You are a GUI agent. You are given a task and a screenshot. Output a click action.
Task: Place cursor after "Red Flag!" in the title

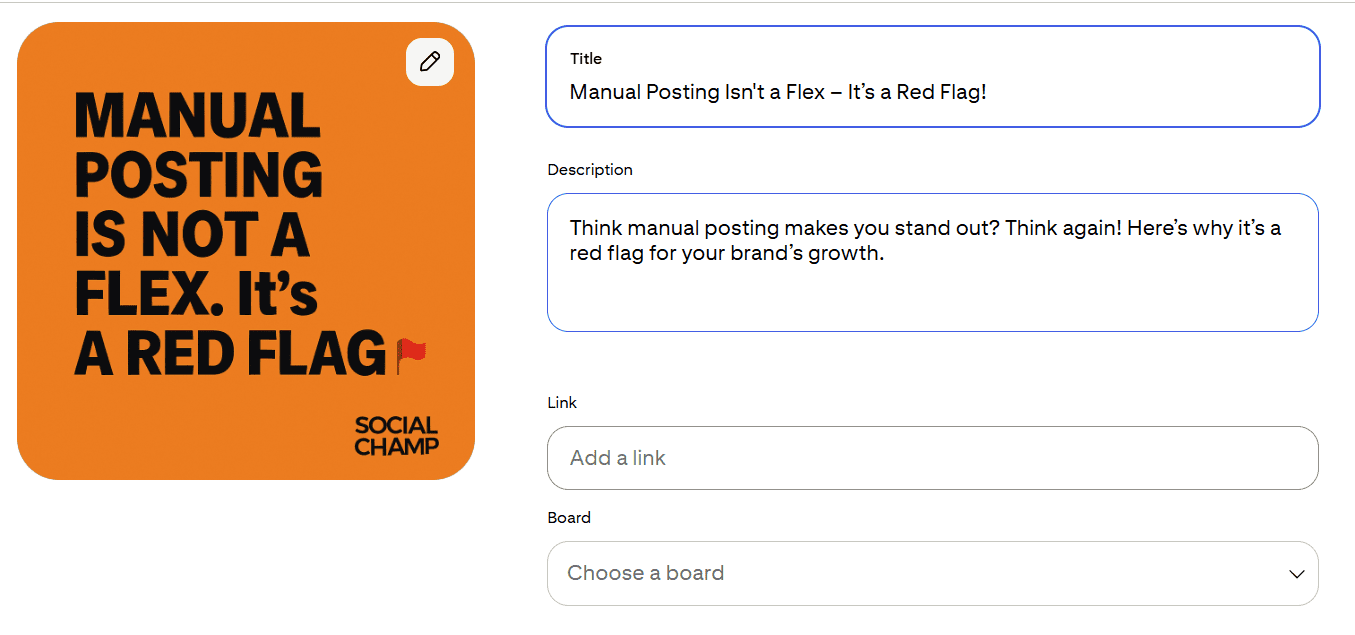click(989, 92)
